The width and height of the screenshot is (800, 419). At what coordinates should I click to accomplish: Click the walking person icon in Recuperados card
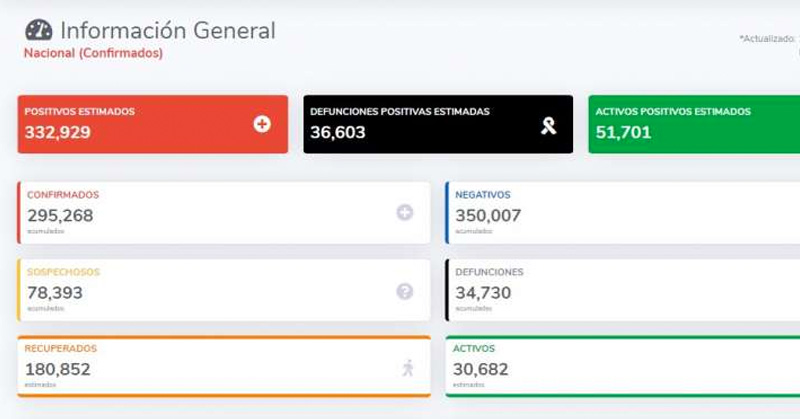tap(408, 368)
